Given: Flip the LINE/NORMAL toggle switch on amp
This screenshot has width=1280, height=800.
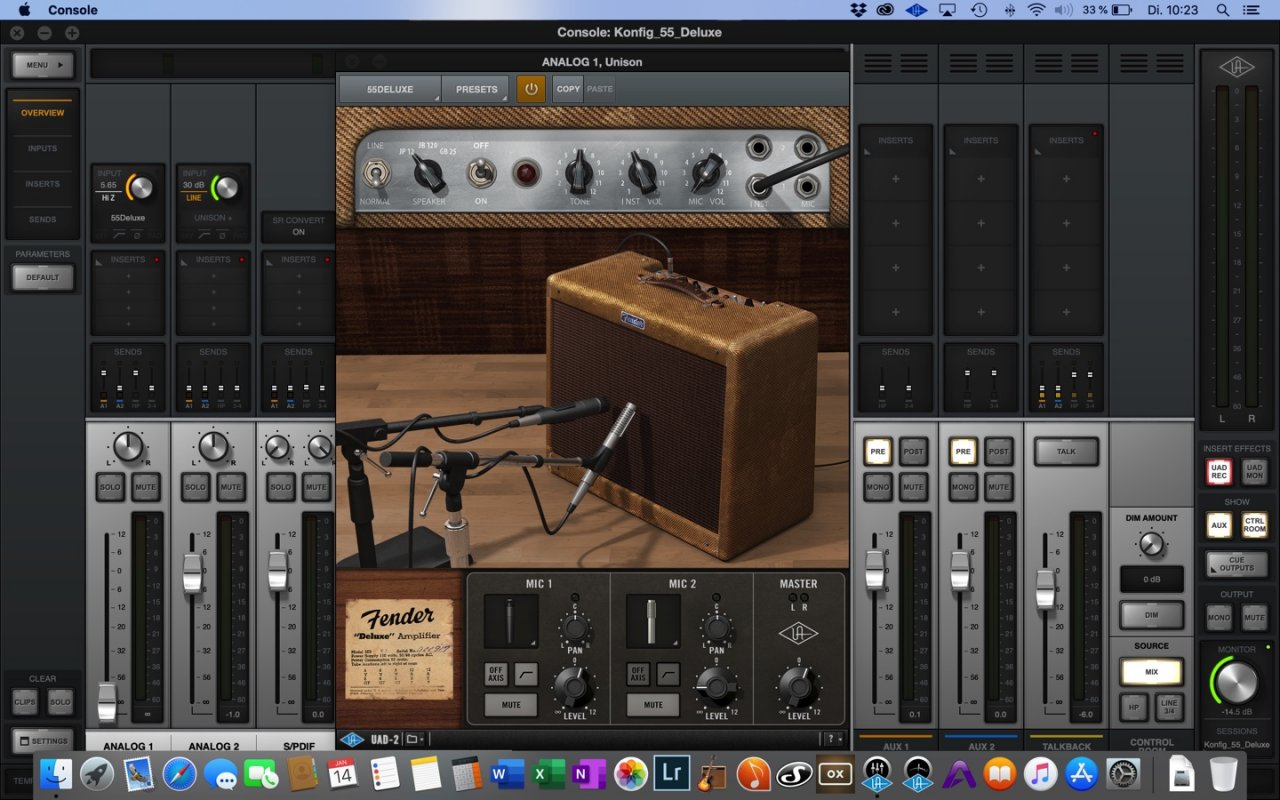Looking at the screenshot, I should click(377, 173).
